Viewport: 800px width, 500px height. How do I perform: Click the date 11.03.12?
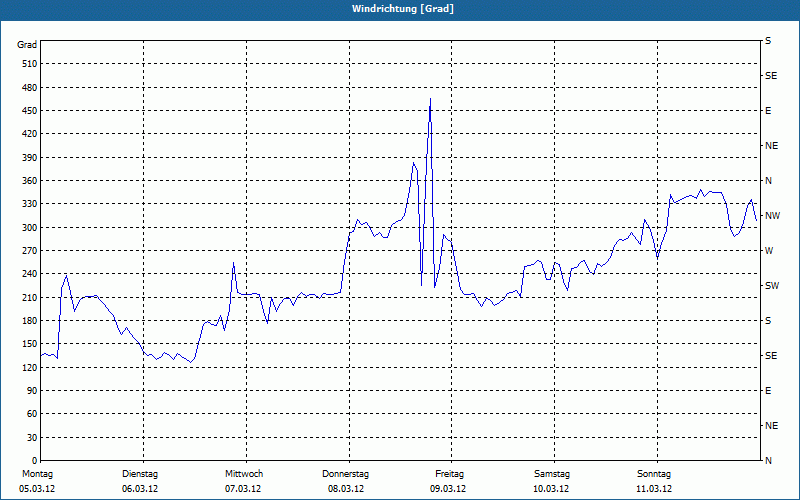654,489
